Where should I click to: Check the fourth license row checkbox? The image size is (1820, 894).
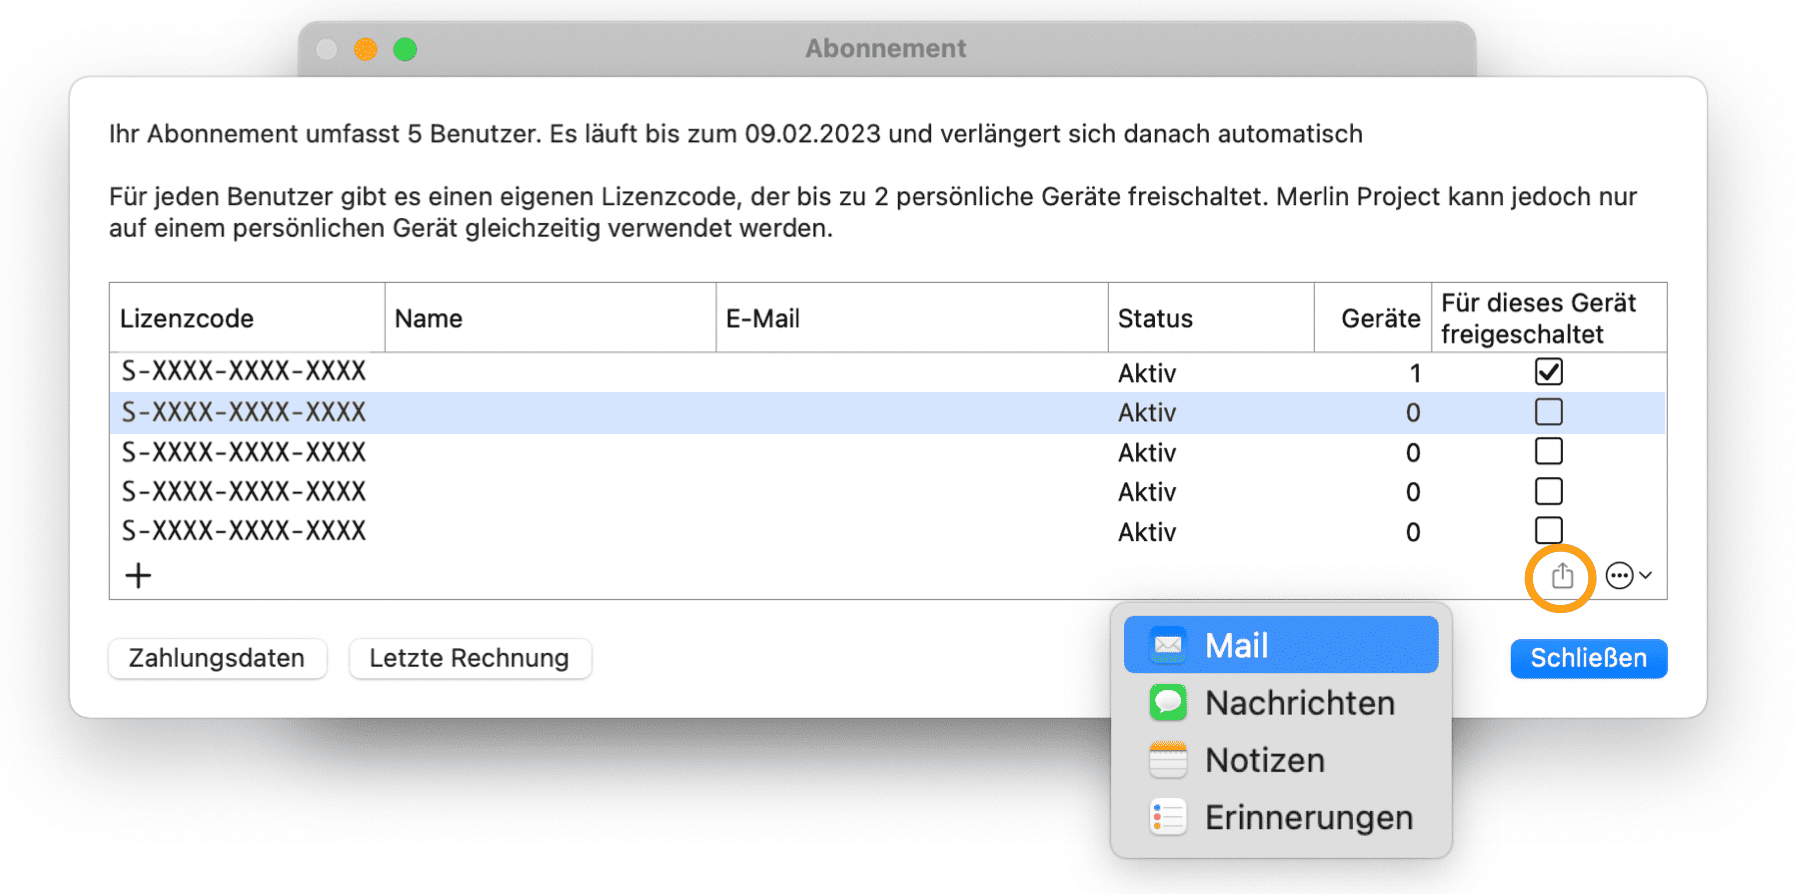(x=1548, y=491)
